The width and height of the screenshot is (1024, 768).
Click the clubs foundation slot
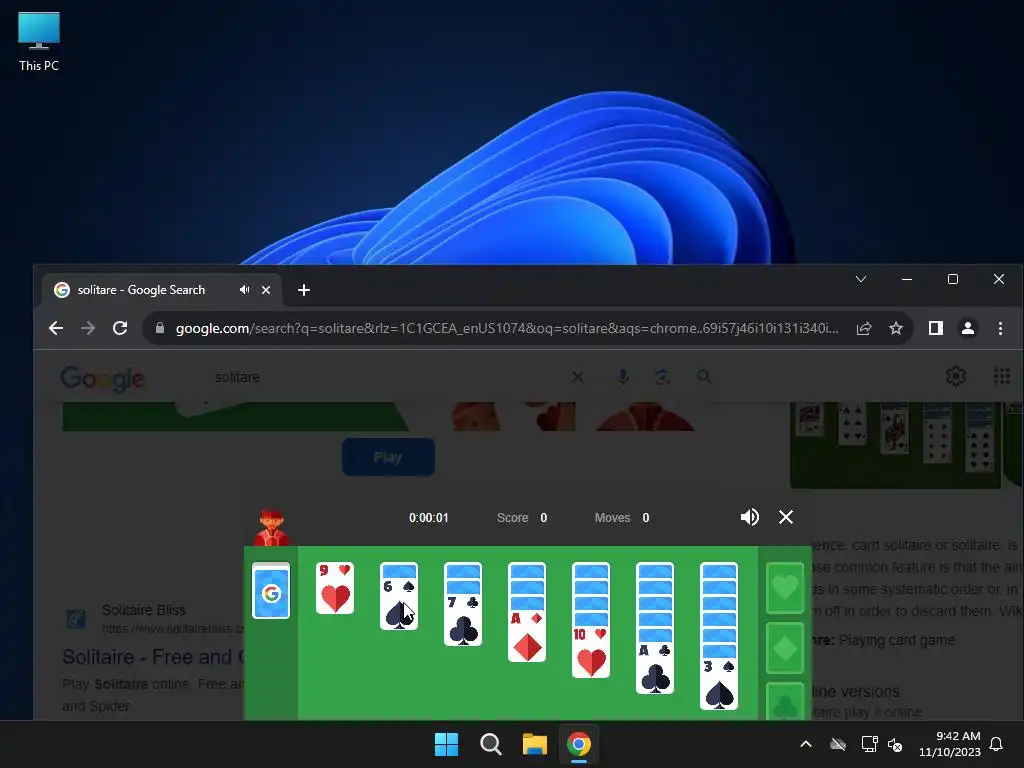[x=785, y=701]
